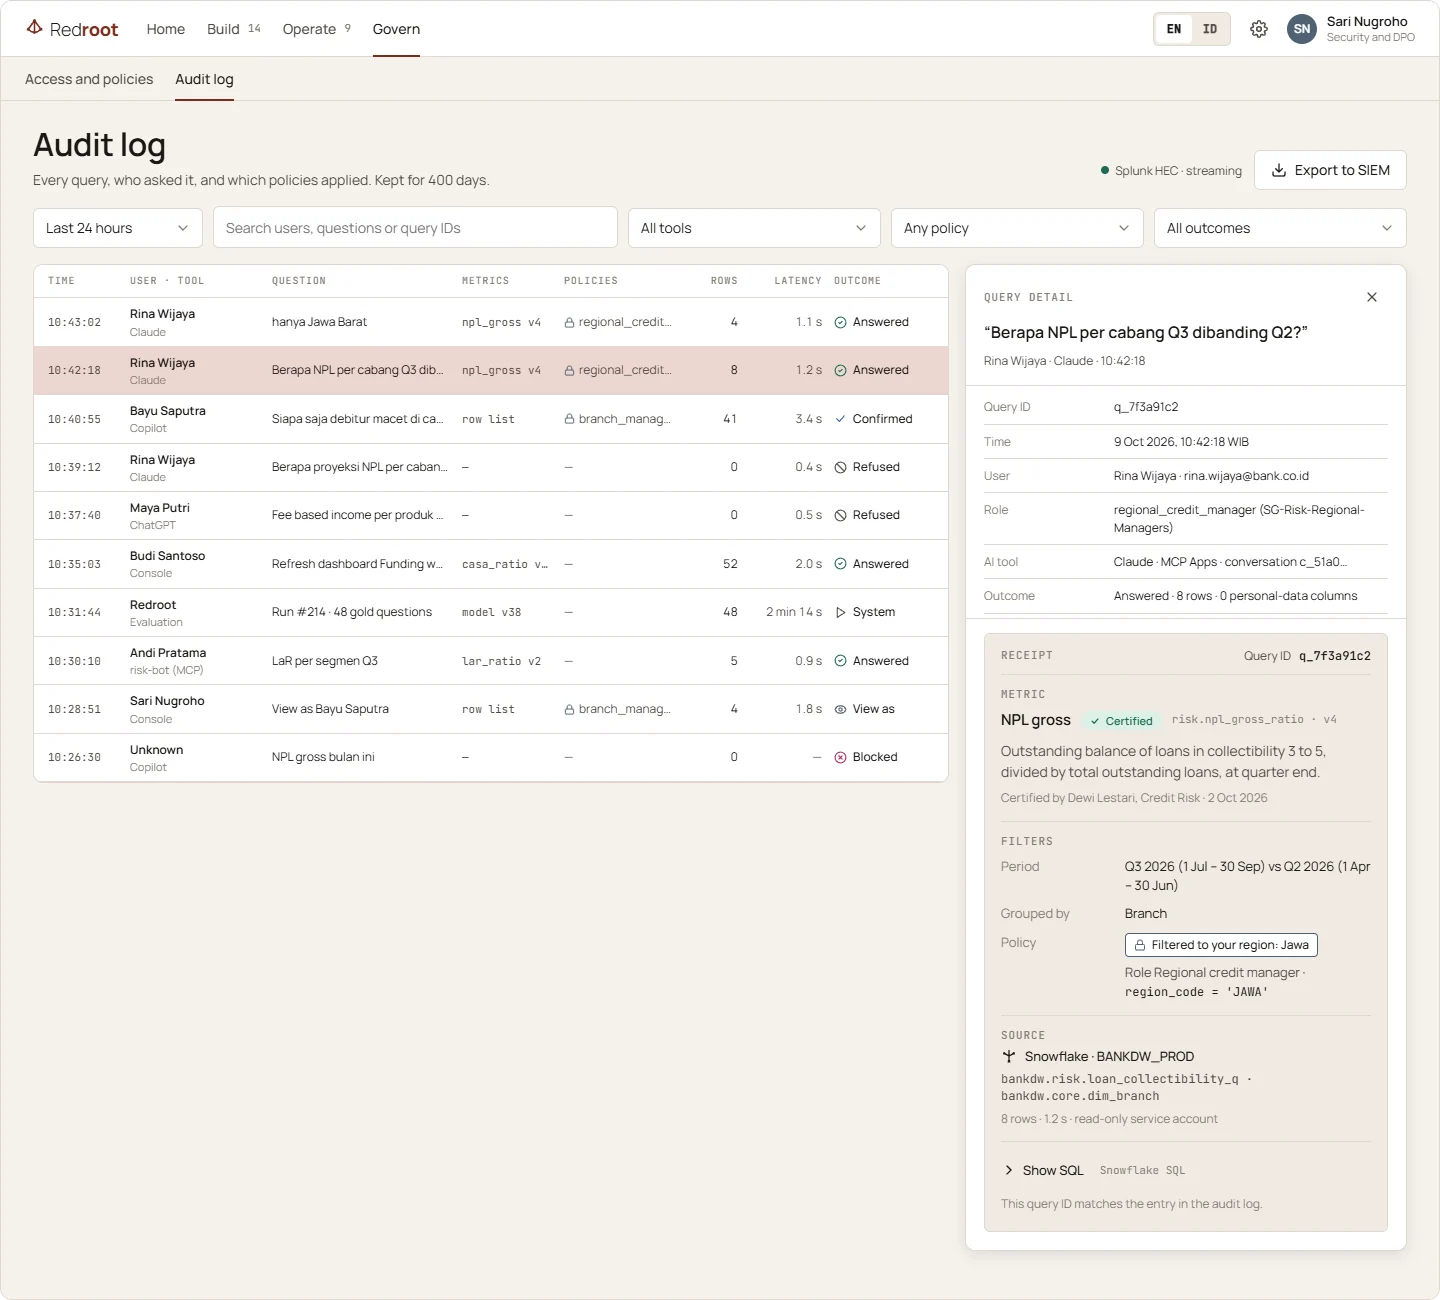
Task: Click lock icon in the branch_manag policy at 10:40:55
Action: point(569,419)
